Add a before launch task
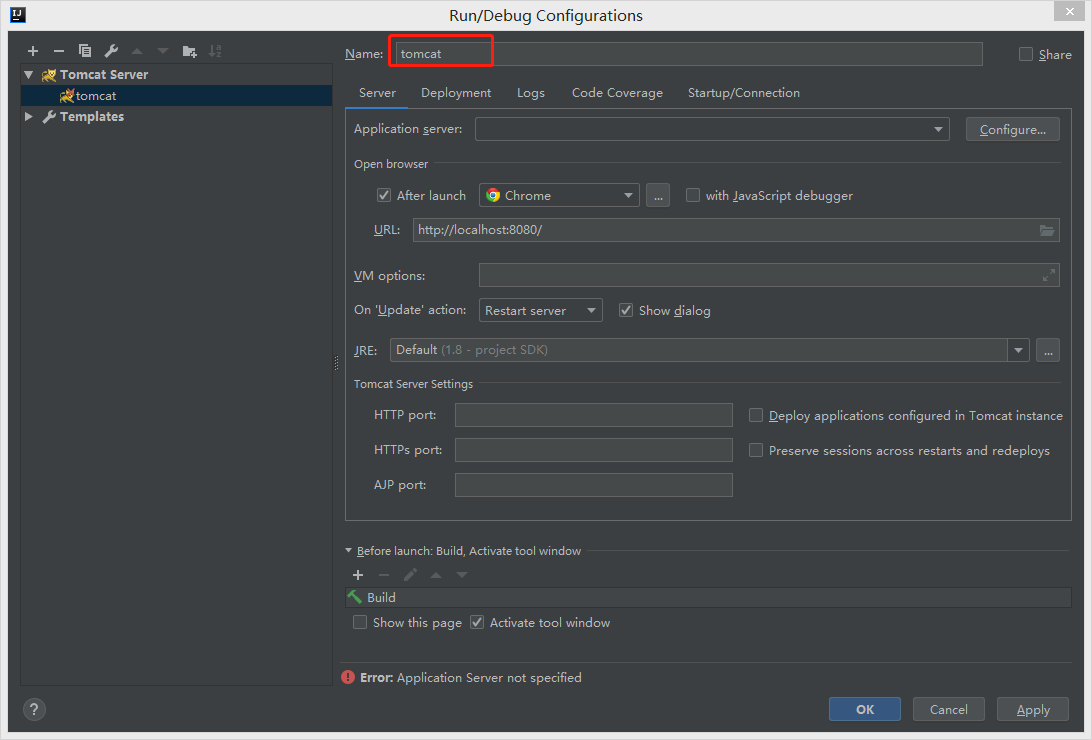The image size is (1092, 740). (x=358, y=575)
